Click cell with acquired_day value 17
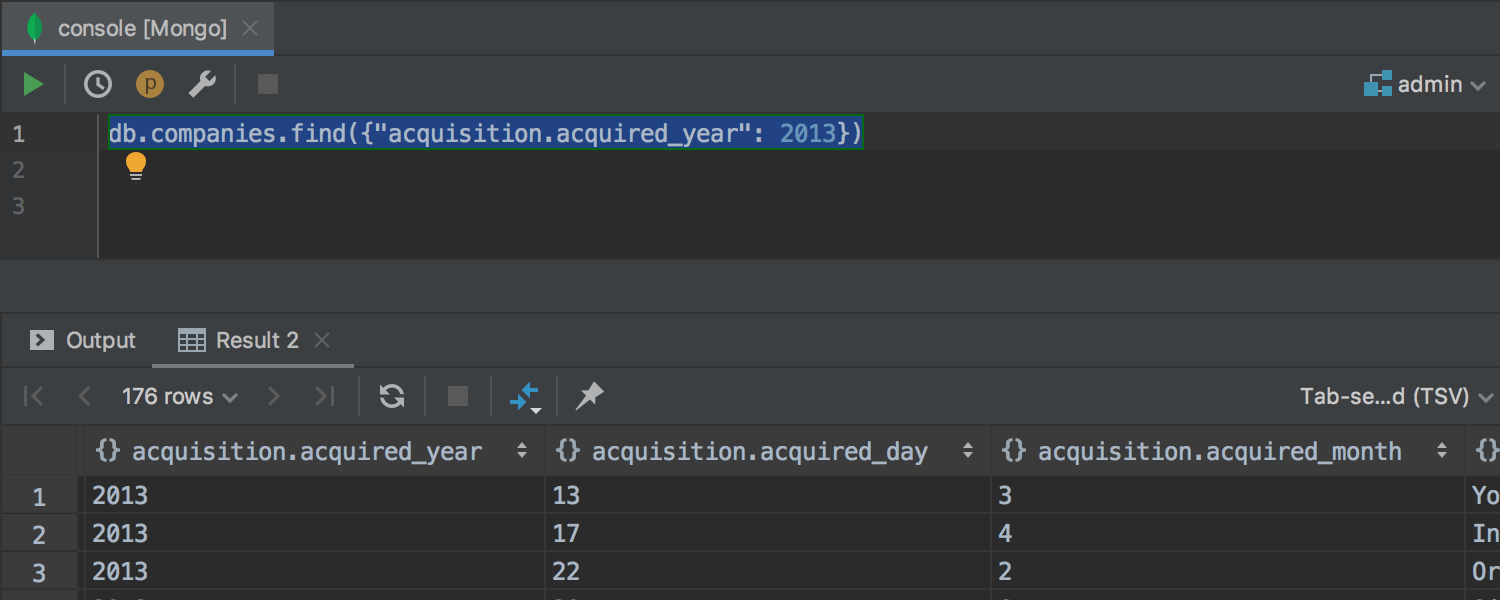The image size is (1500, 600). point(566,534)
